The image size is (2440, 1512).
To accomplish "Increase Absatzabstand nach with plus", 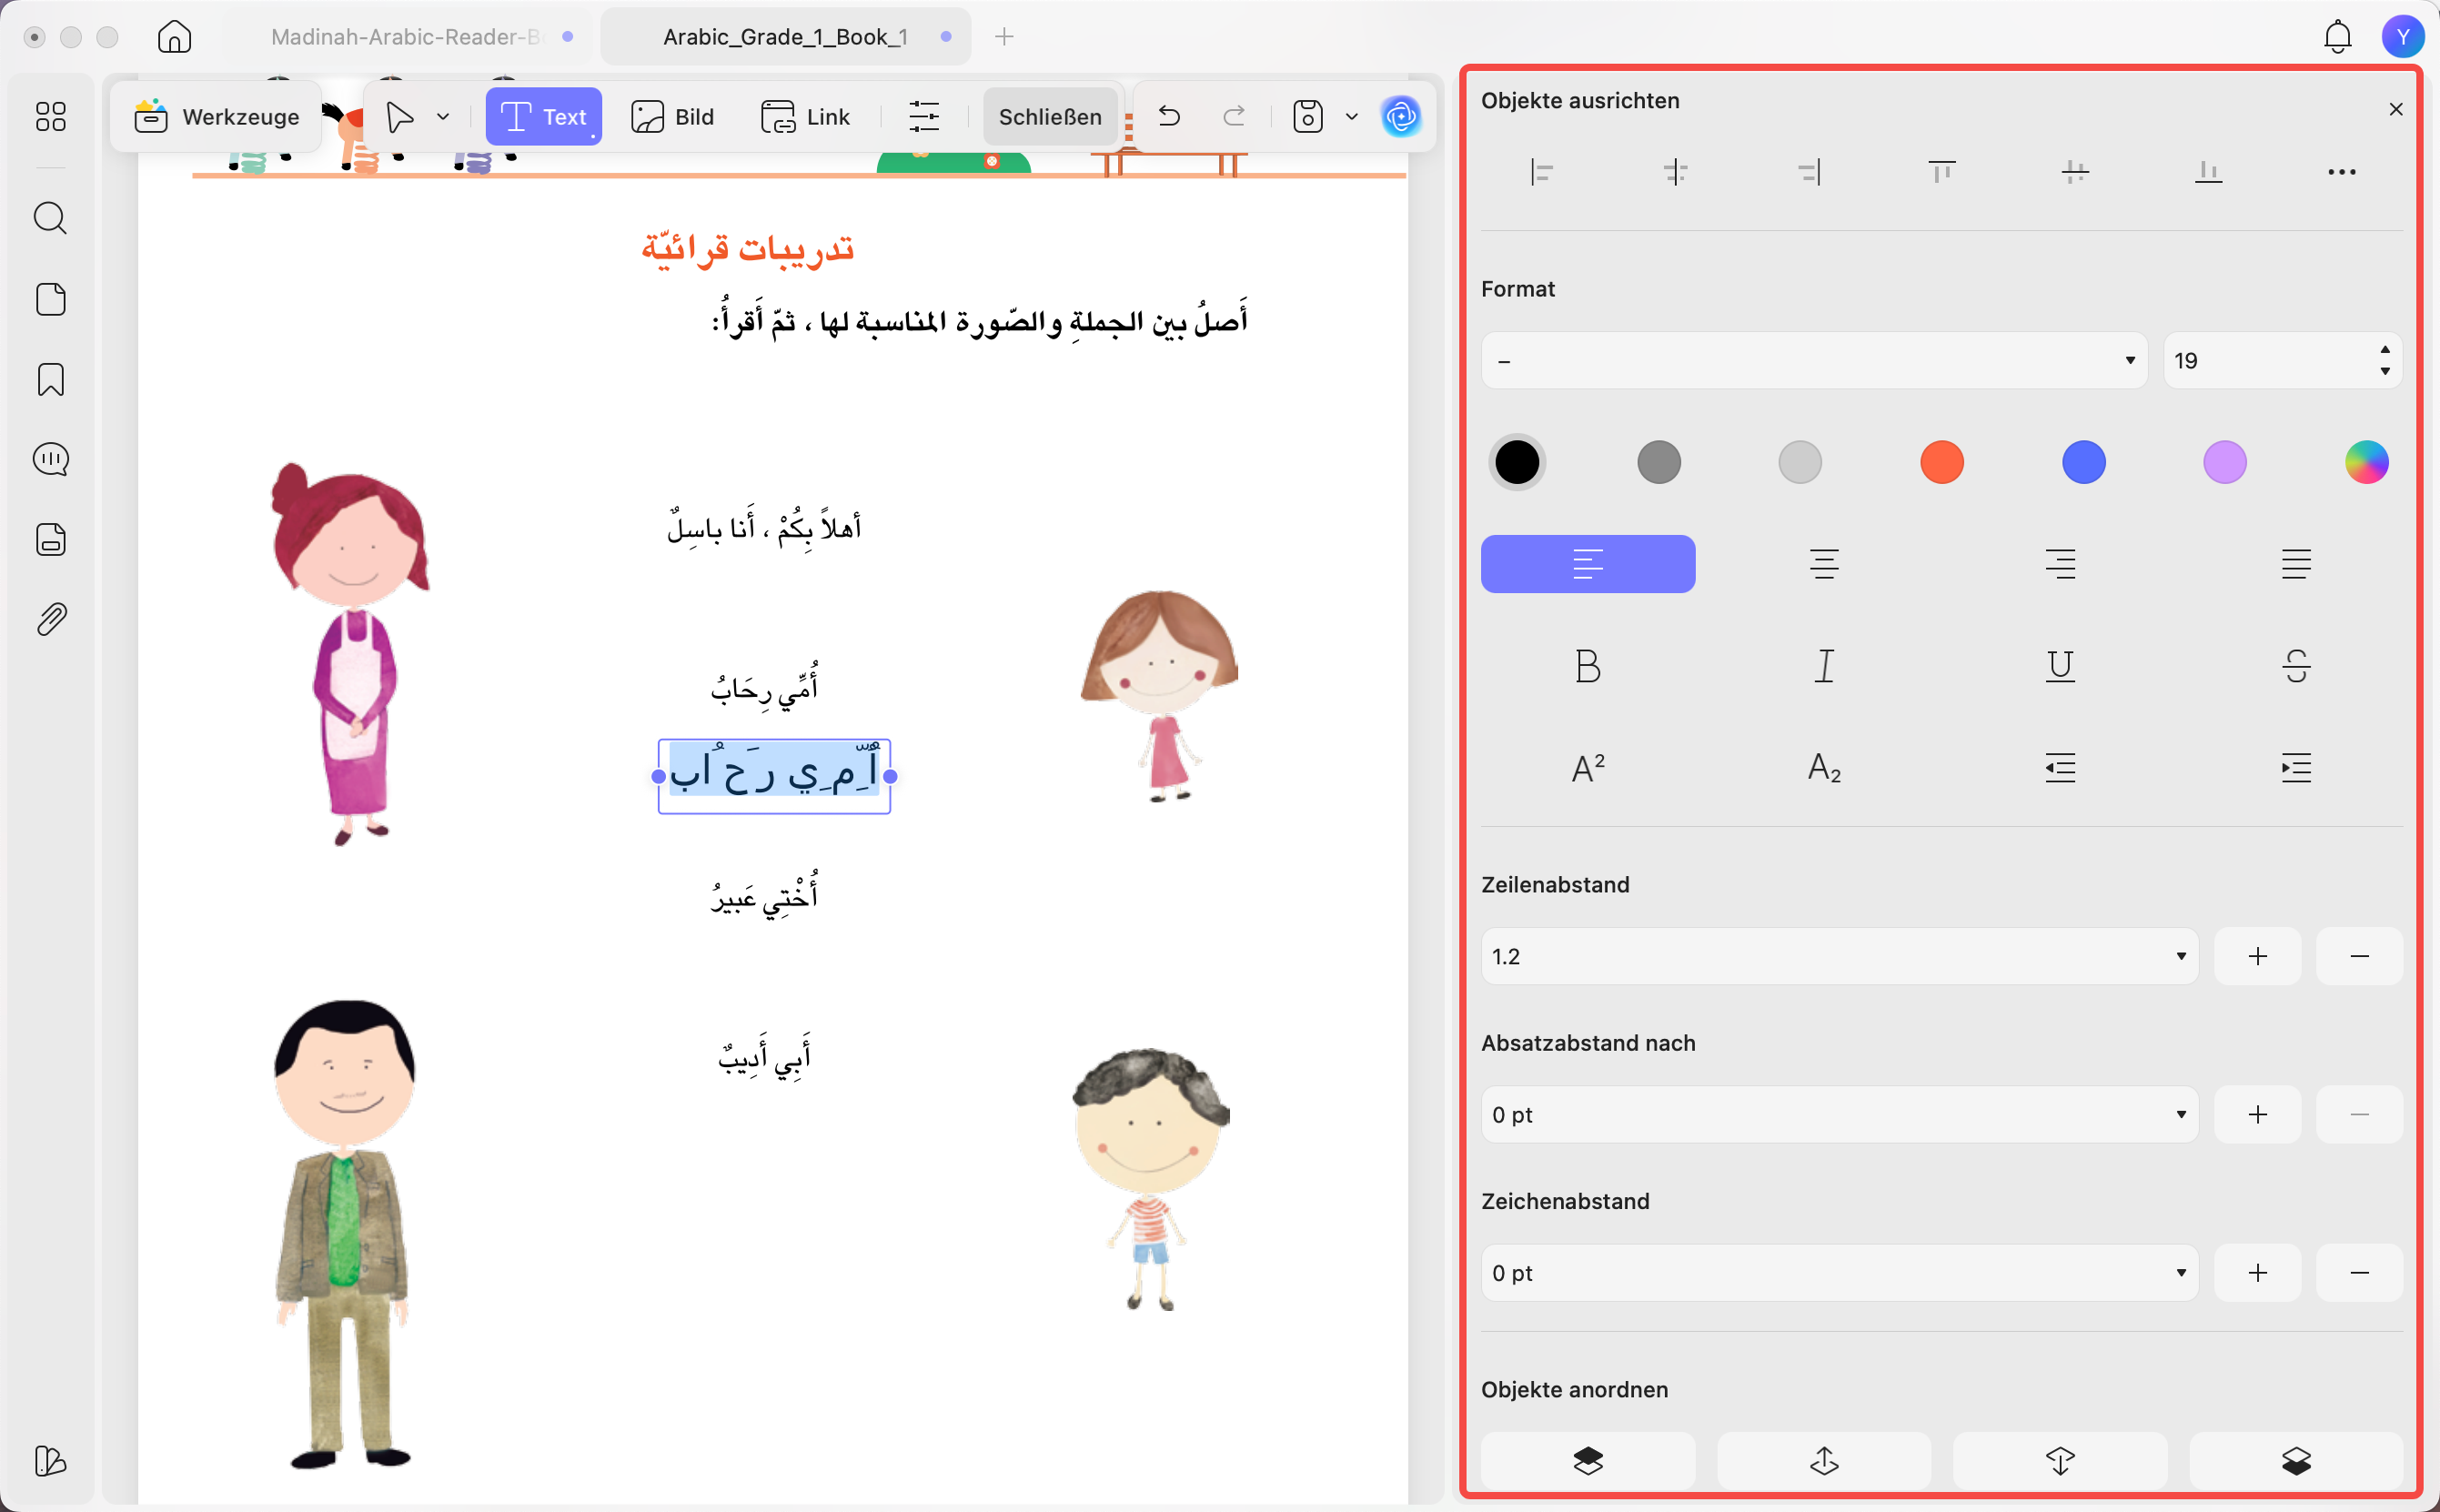I will [x=2257, y=1114].
